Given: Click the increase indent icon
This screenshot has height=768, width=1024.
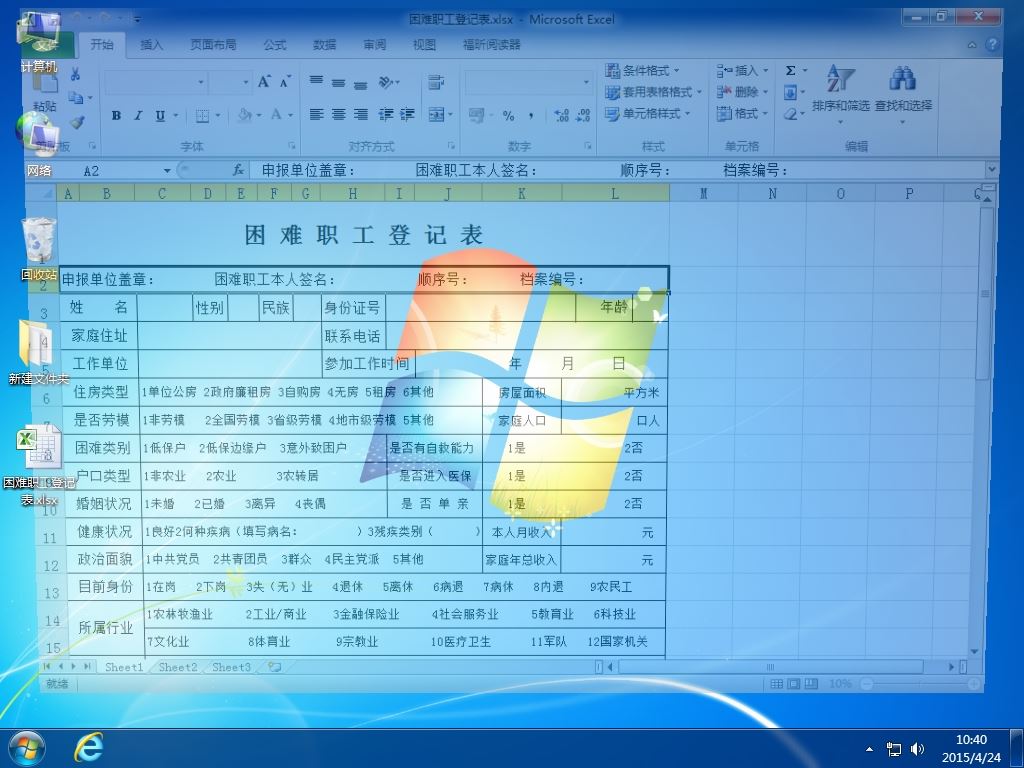Looking at the screenshot, I should click(408, 115).
